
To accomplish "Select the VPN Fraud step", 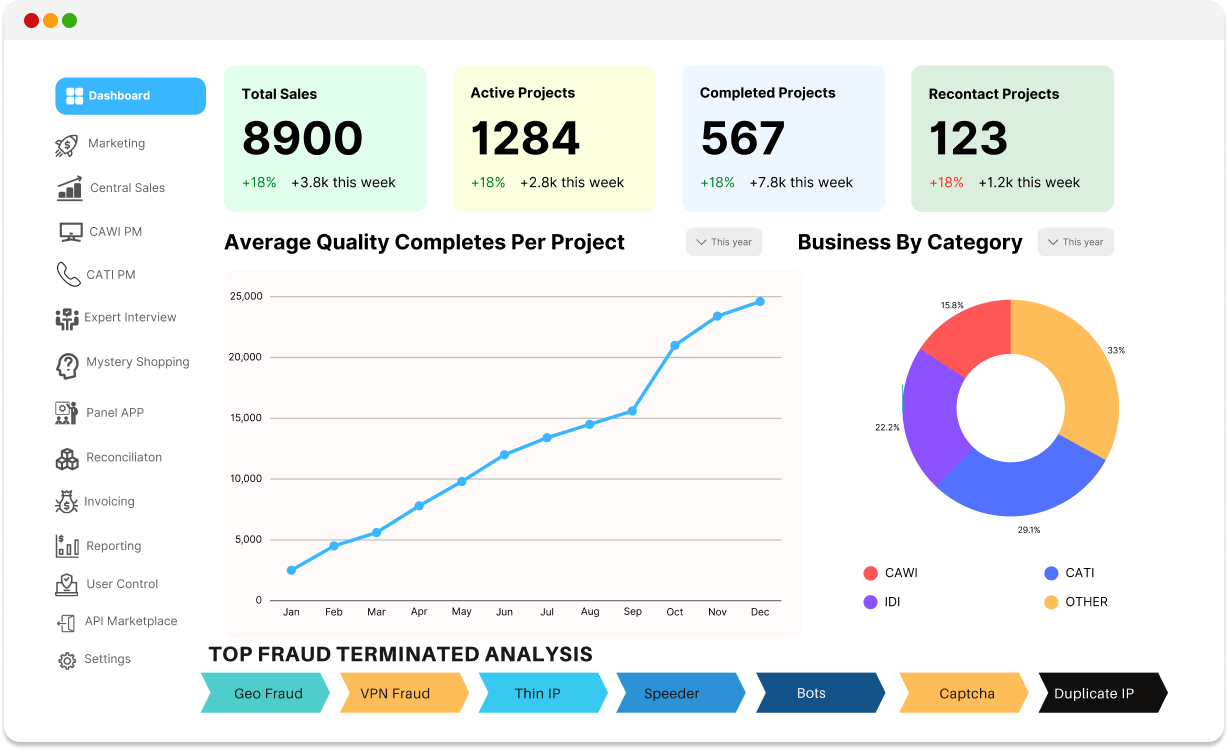I will click(x=405, y=693).
